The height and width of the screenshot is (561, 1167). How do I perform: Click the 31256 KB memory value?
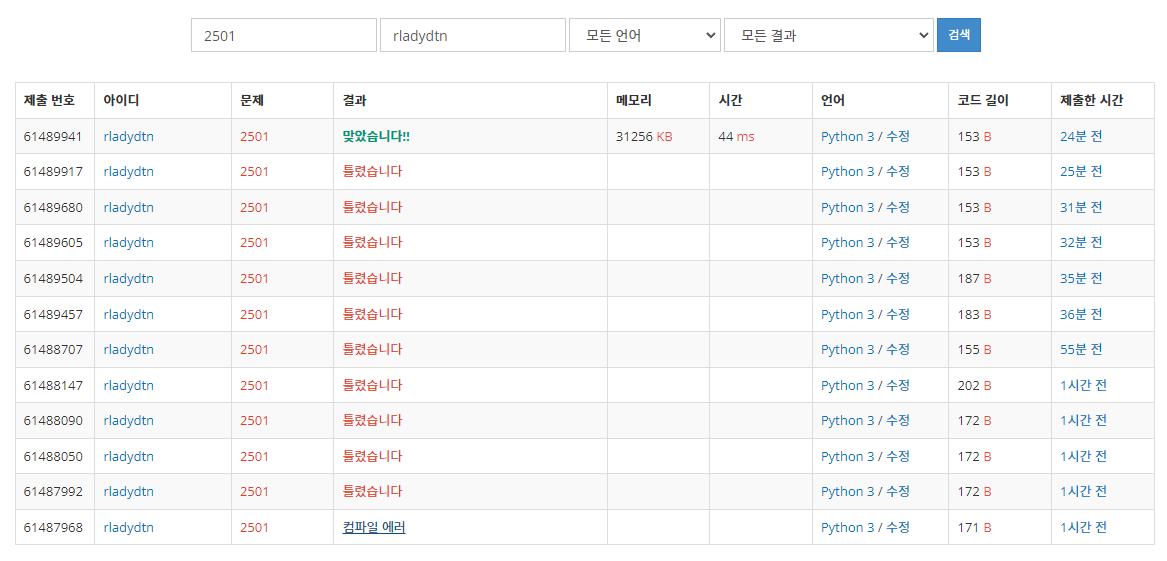point(644,136)
